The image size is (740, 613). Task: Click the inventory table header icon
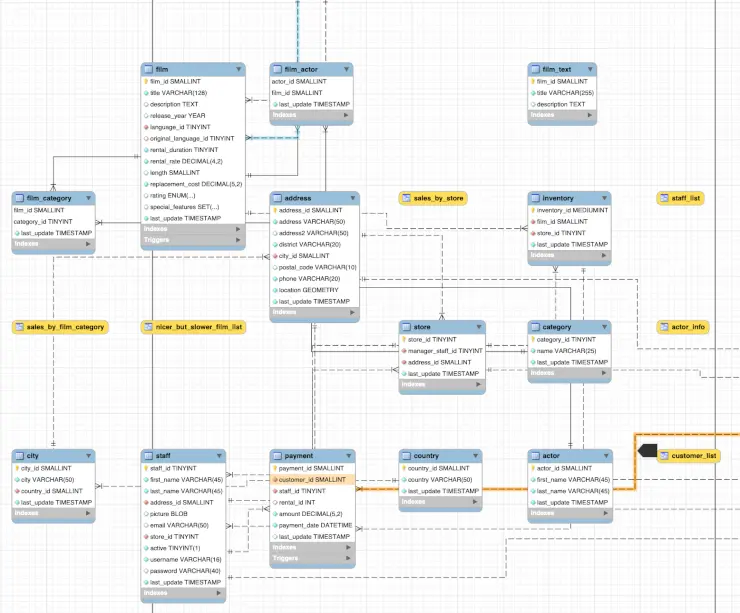pyautogui.click(x=536, y=198)
